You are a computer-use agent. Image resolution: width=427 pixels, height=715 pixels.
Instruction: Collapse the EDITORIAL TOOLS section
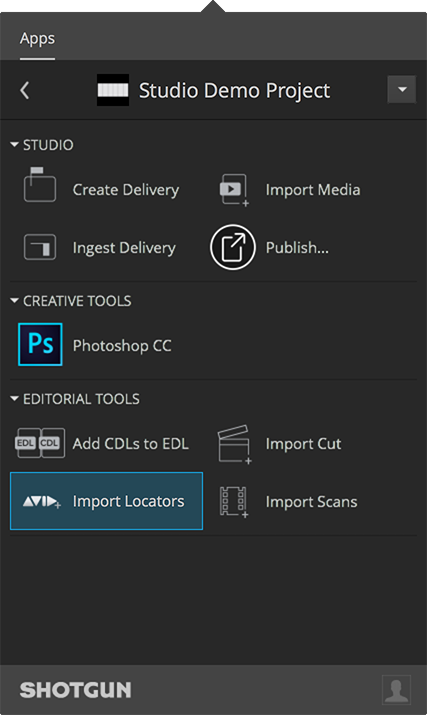14,399
